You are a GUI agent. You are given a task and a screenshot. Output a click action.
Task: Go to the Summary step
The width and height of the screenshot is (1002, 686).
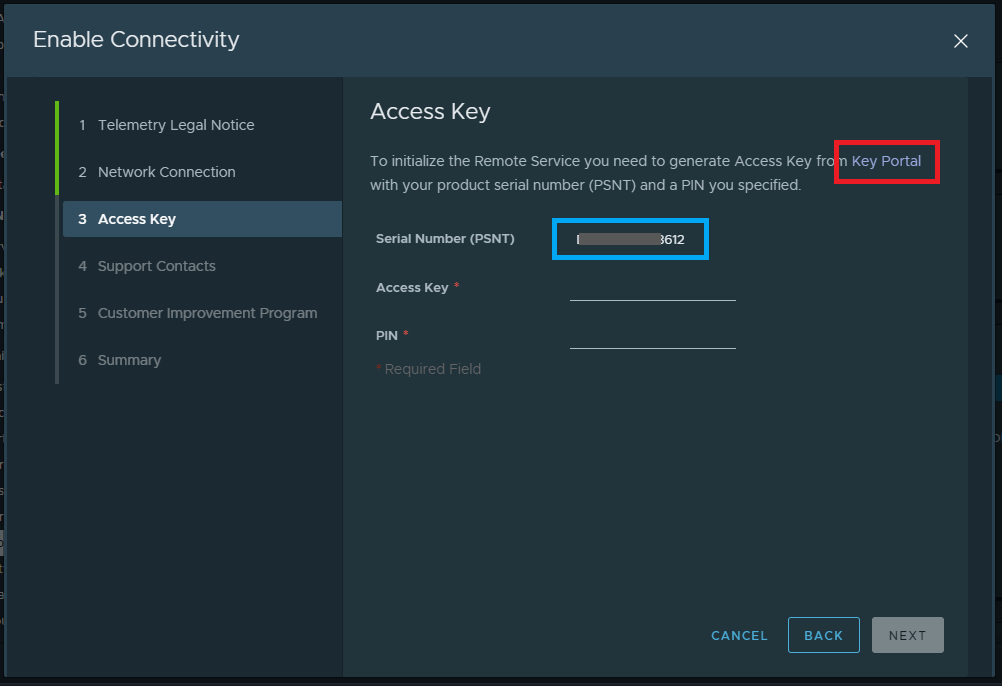(x=129, y=360)
